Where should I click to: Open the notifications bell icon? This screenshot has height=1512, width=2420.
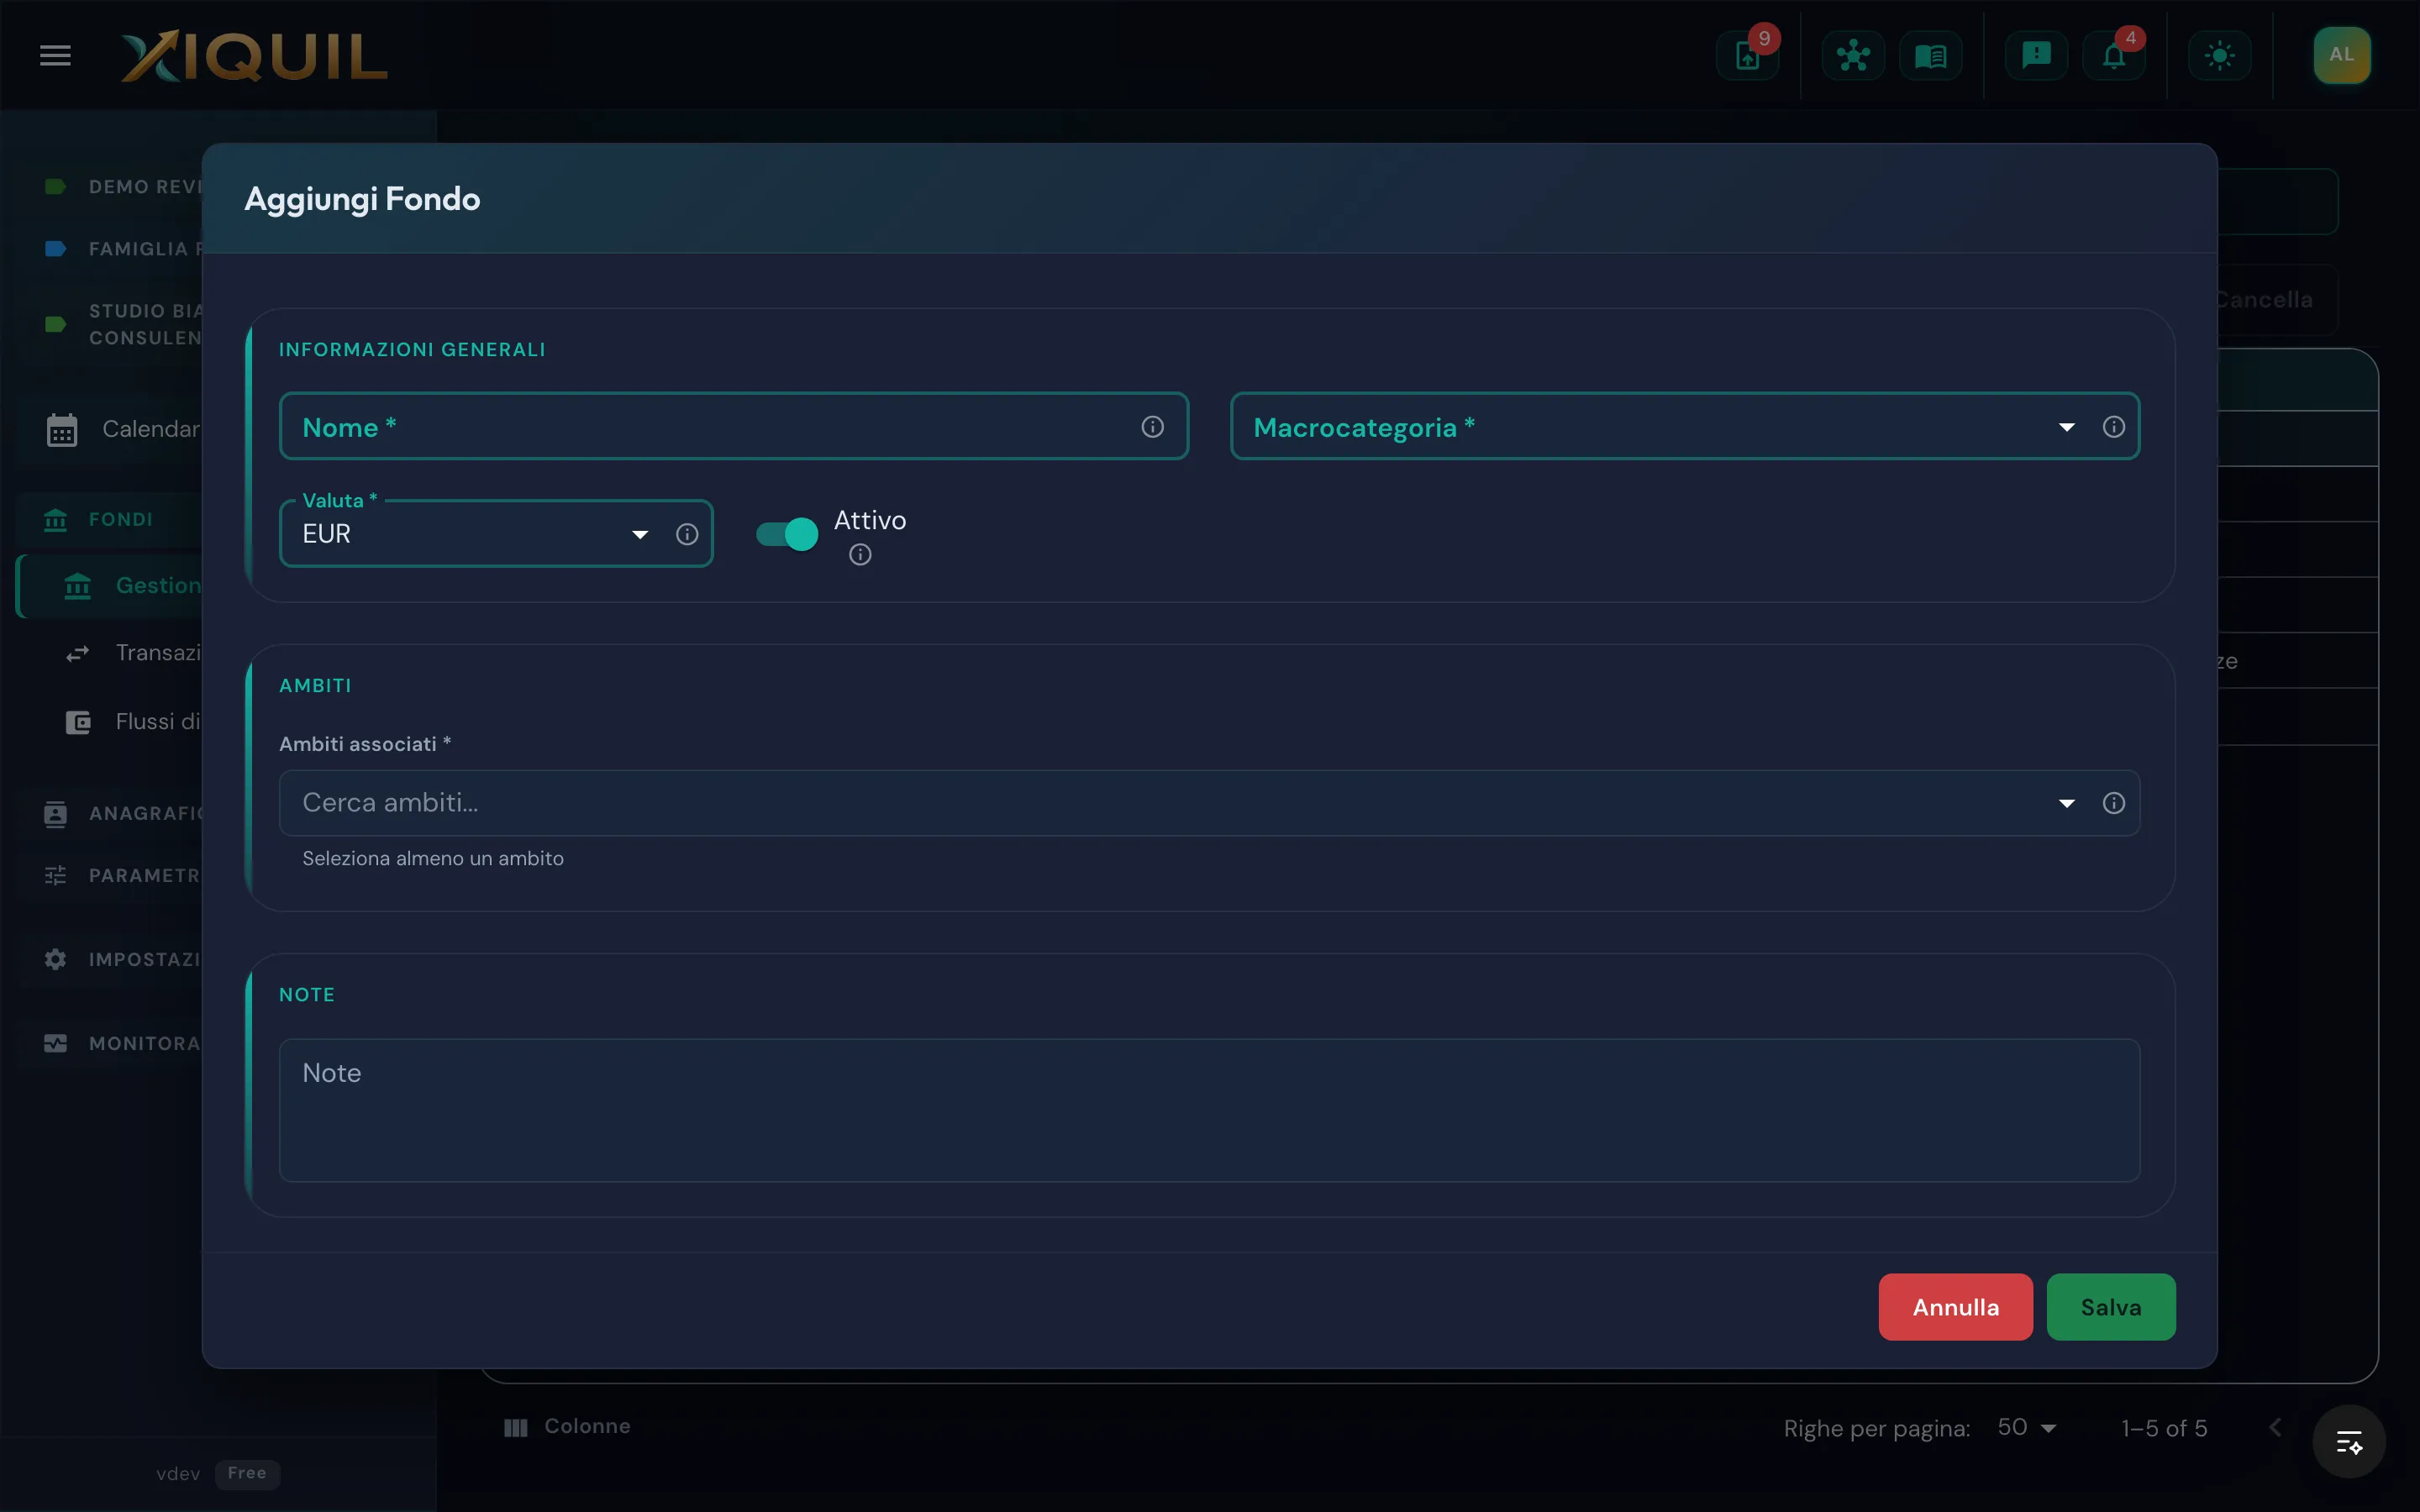tap(2113, 55)
